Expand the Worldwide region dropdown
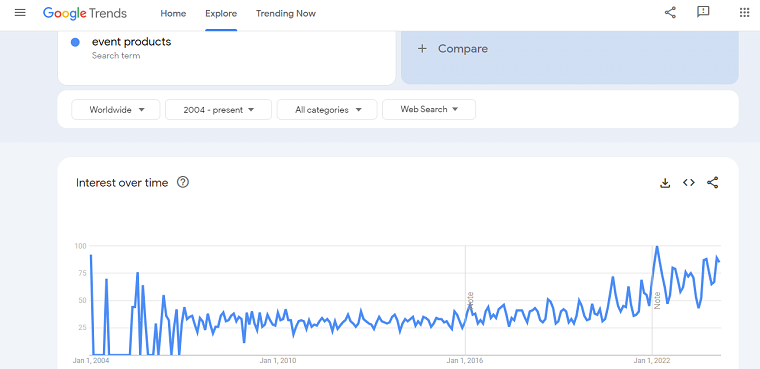 tap(116, 110)
